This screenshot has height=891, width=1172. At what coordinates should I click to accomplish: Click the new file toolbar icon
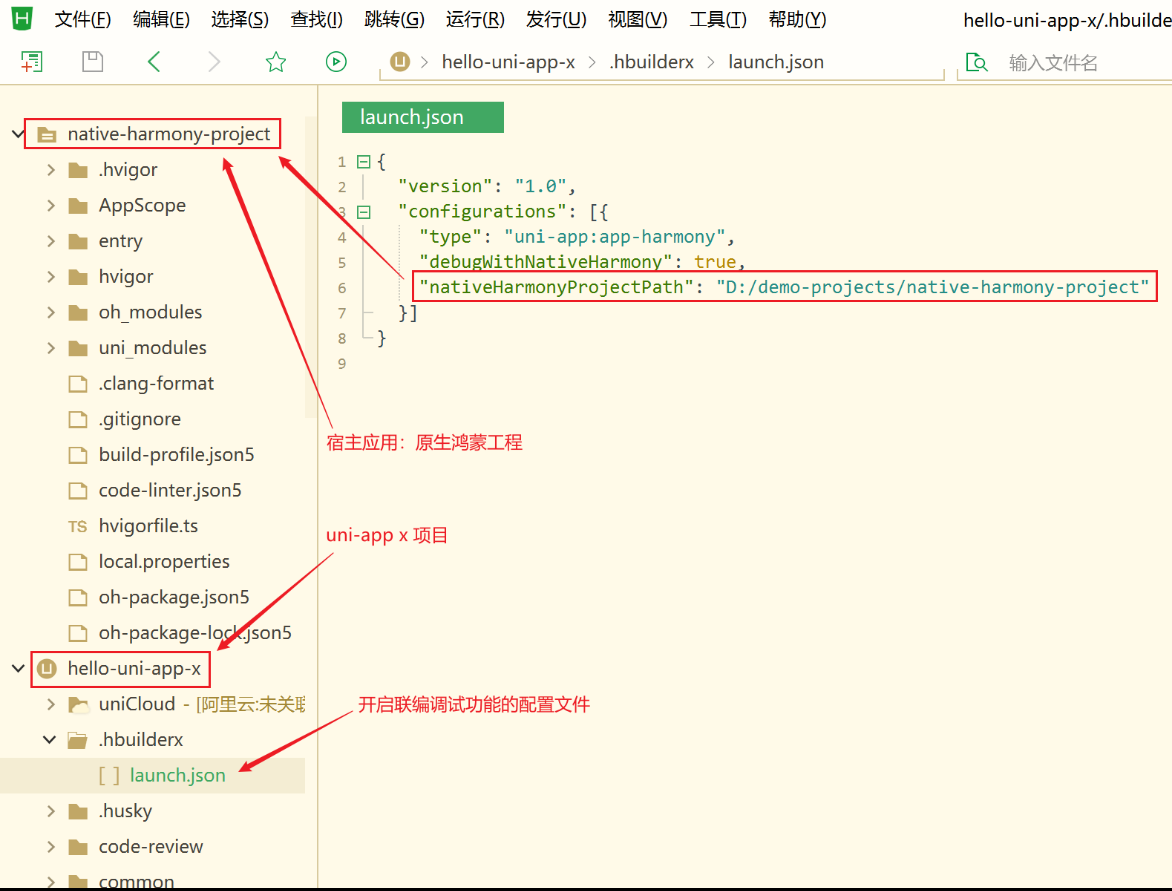[31, 61]
